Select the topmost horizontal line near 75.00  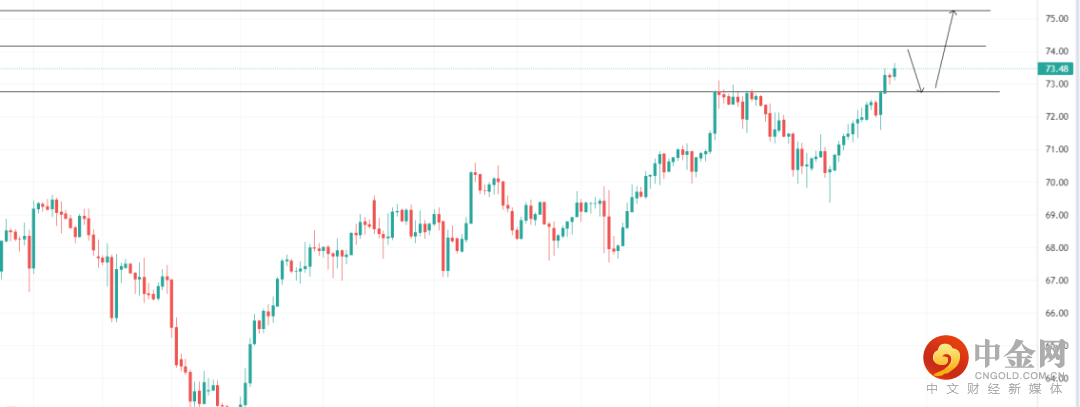[500, 11]
